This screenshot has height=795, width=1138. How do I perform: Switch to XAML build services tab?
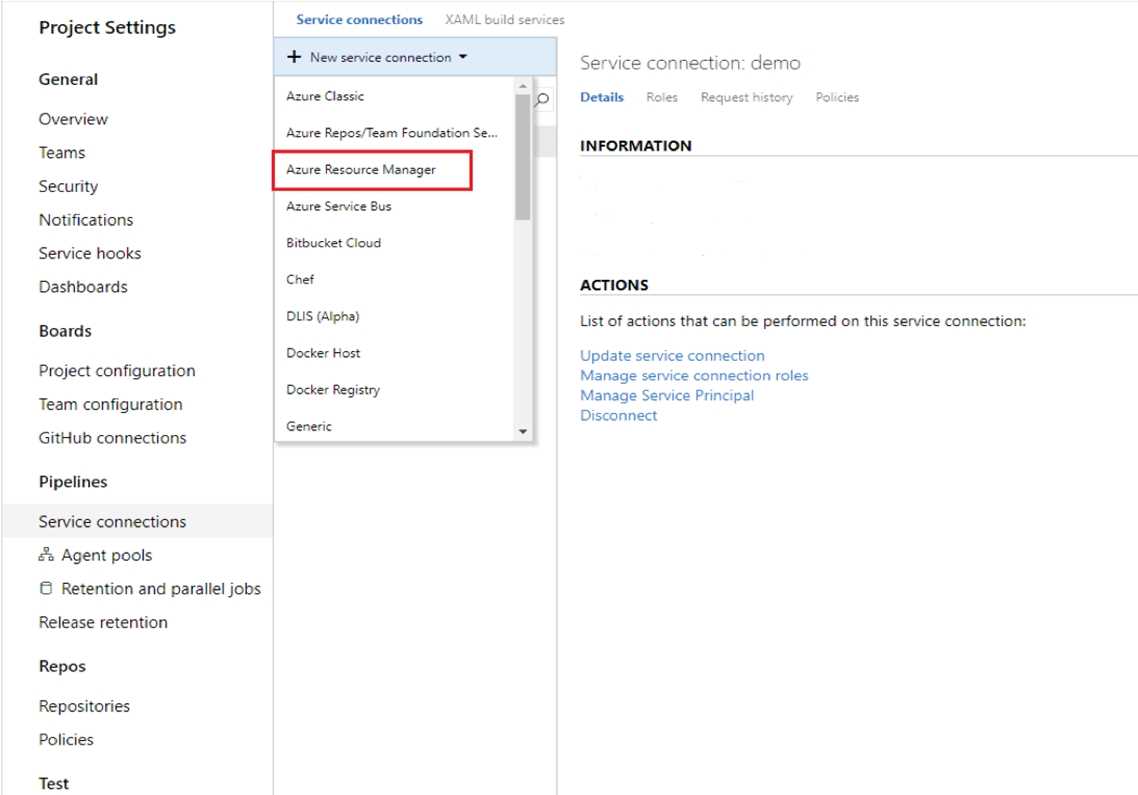click(x=504, y=19)
